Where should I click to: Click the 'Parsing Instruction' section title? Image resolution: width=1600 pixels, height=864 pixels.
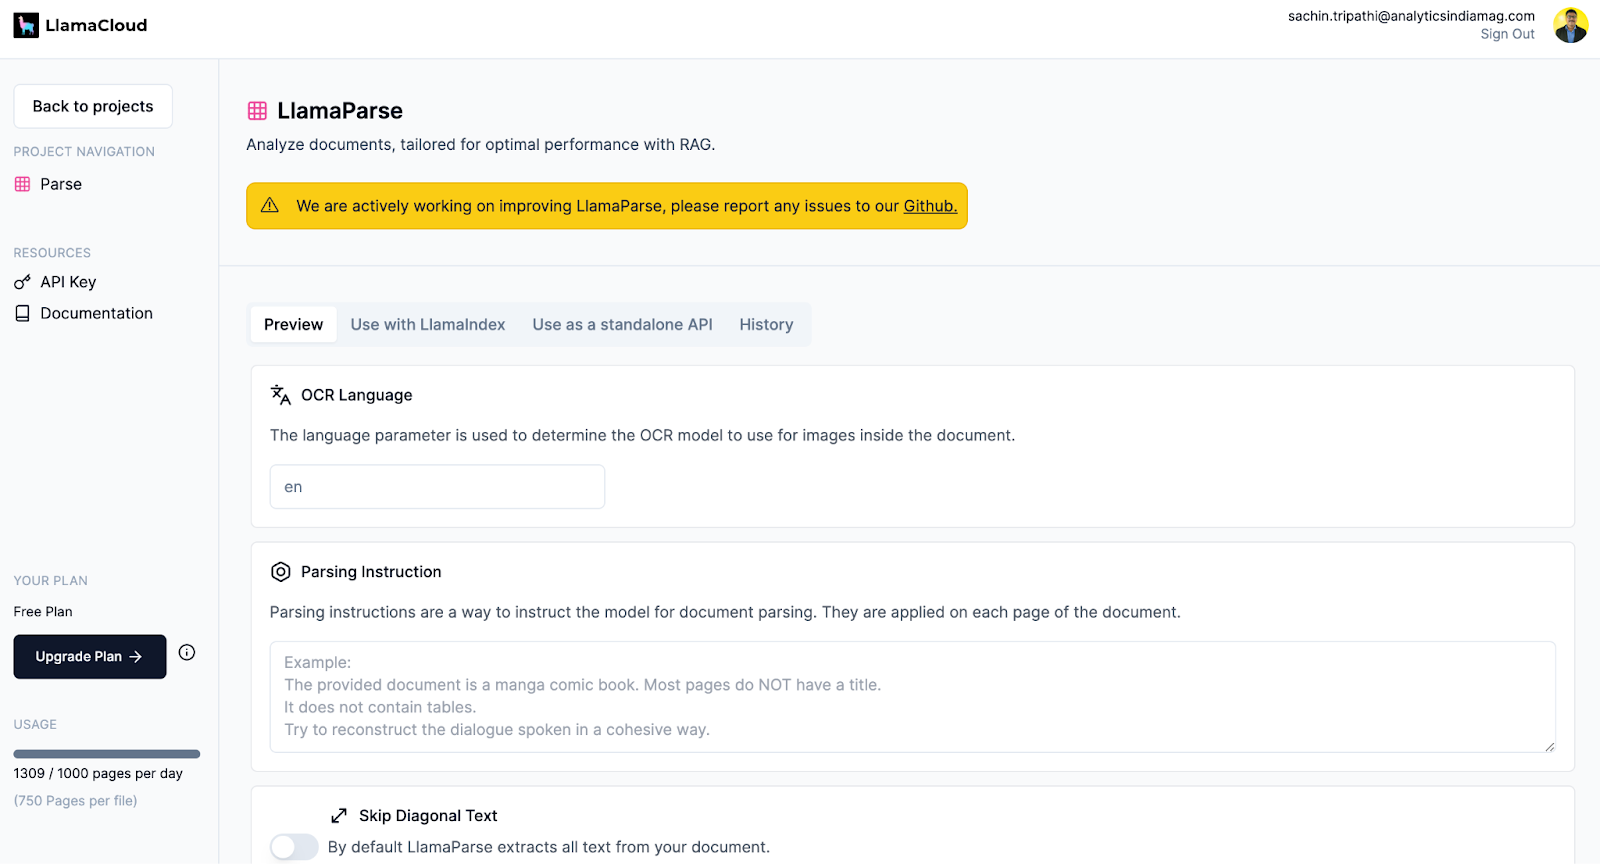(x=371, y=572)
